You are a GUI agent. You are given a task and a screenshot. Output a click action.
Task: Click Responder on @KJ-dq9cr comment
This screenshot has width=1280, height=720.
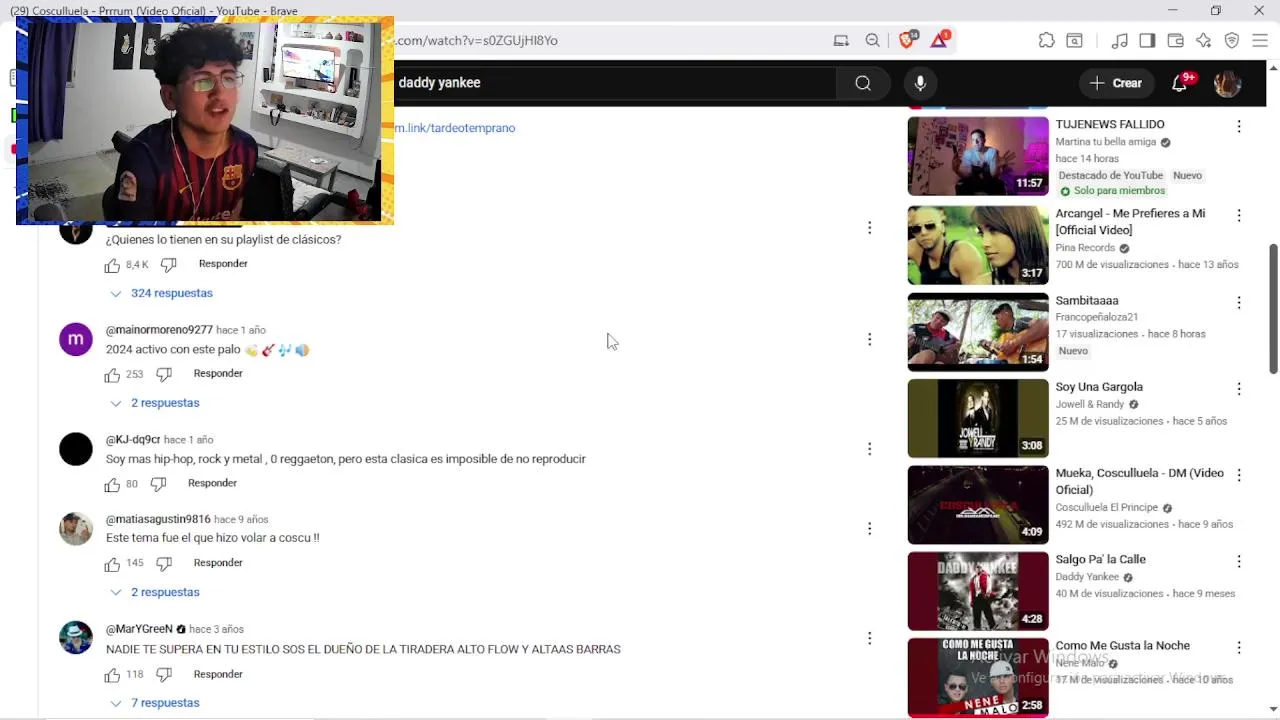212,483
